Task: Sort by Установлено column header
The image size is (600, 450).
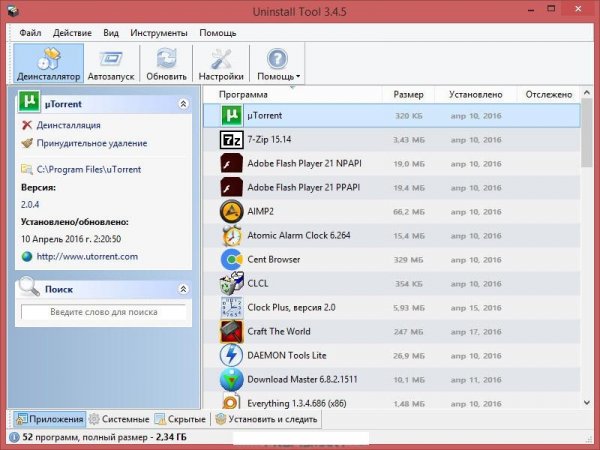Action: 476,95
